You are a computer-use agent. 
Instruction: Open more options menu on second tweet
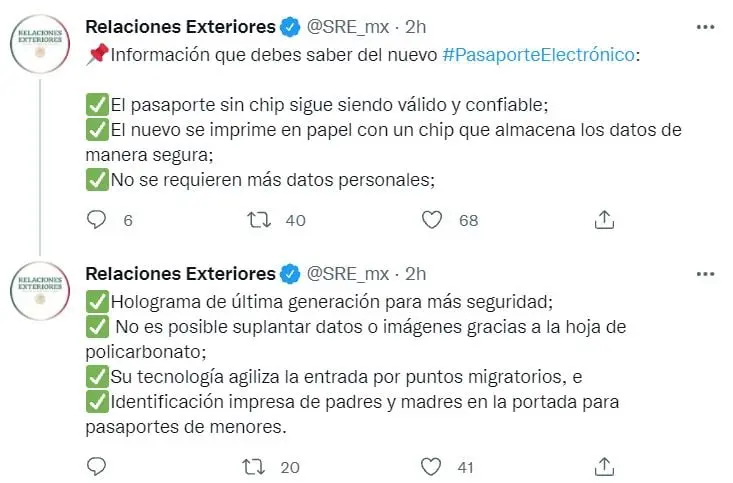(705, 274)
